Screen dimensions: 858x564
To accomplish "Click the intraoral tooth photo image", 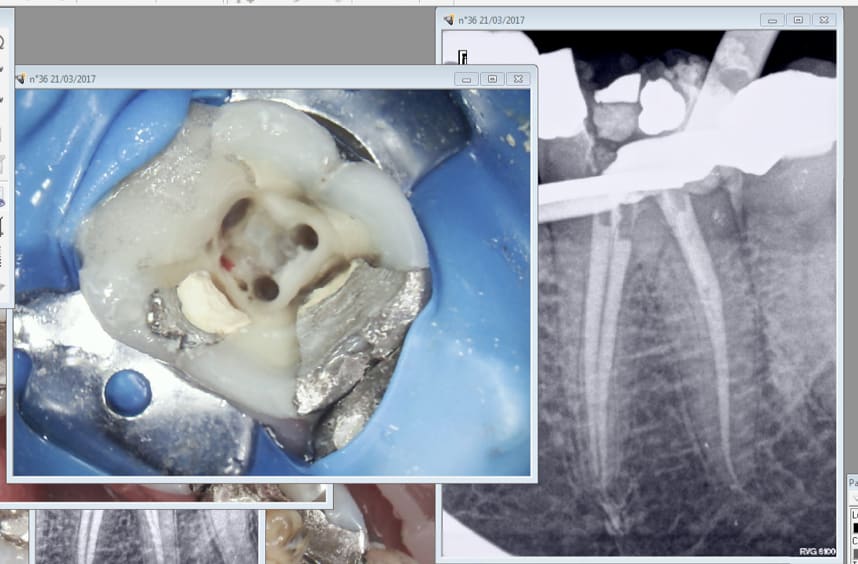I will click(x=270, y=280).
